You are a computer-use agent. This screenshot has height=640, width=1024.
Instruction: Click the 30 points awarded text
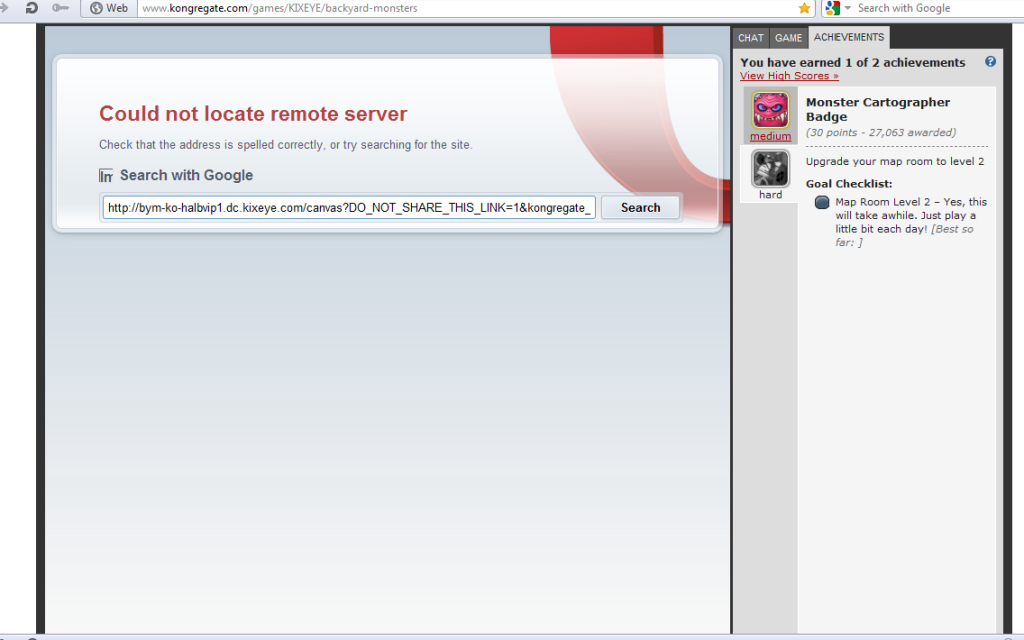tap(880, 133)
